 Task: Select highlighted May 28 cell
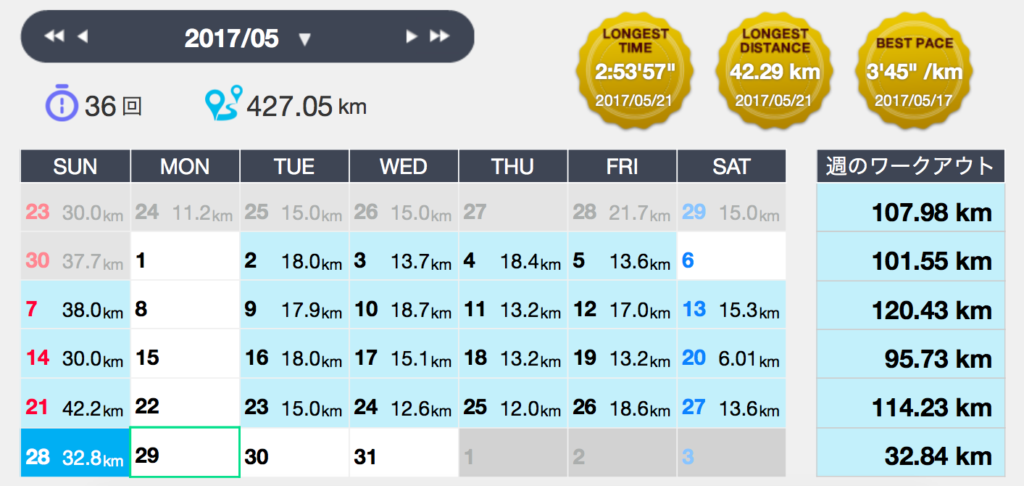75,456
